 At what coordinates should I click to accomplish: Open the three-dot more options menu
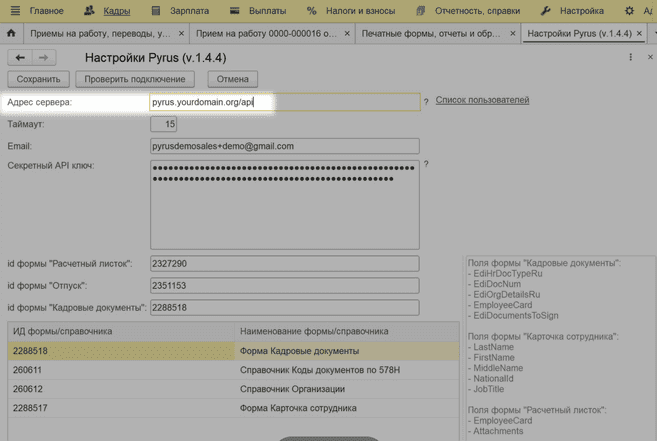pos(630,58)
